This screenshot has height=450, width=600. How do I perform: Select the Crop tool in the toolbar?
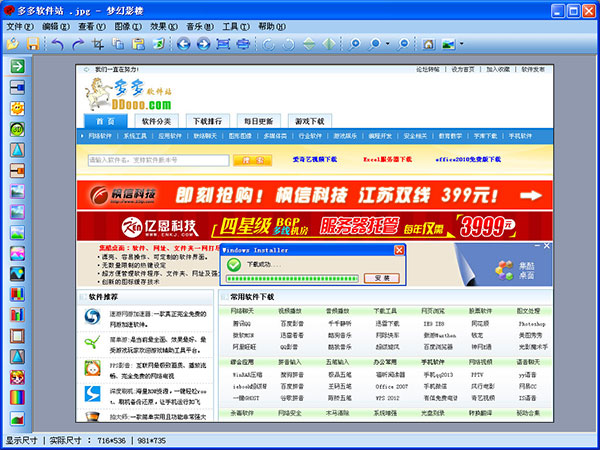pyautogui.click(x=98, y=44)
